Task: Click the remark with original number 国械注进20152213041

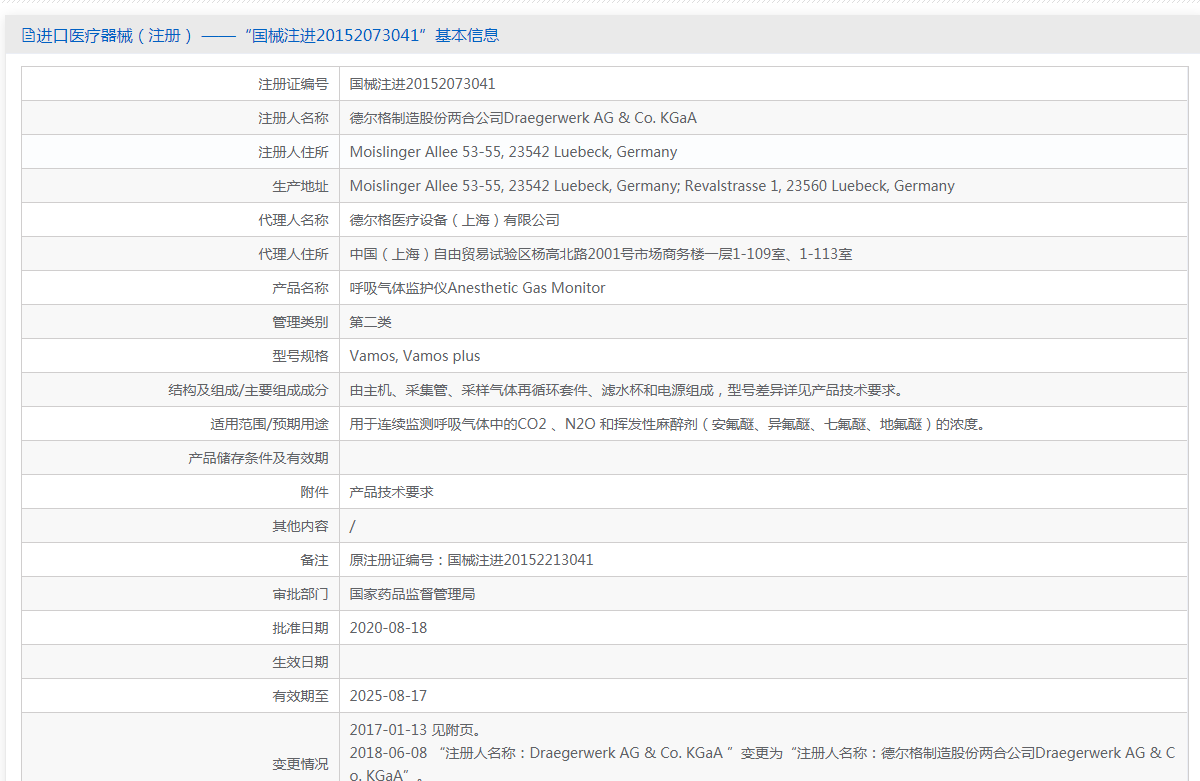Action: pyautogui.click(x=471, y=560)
